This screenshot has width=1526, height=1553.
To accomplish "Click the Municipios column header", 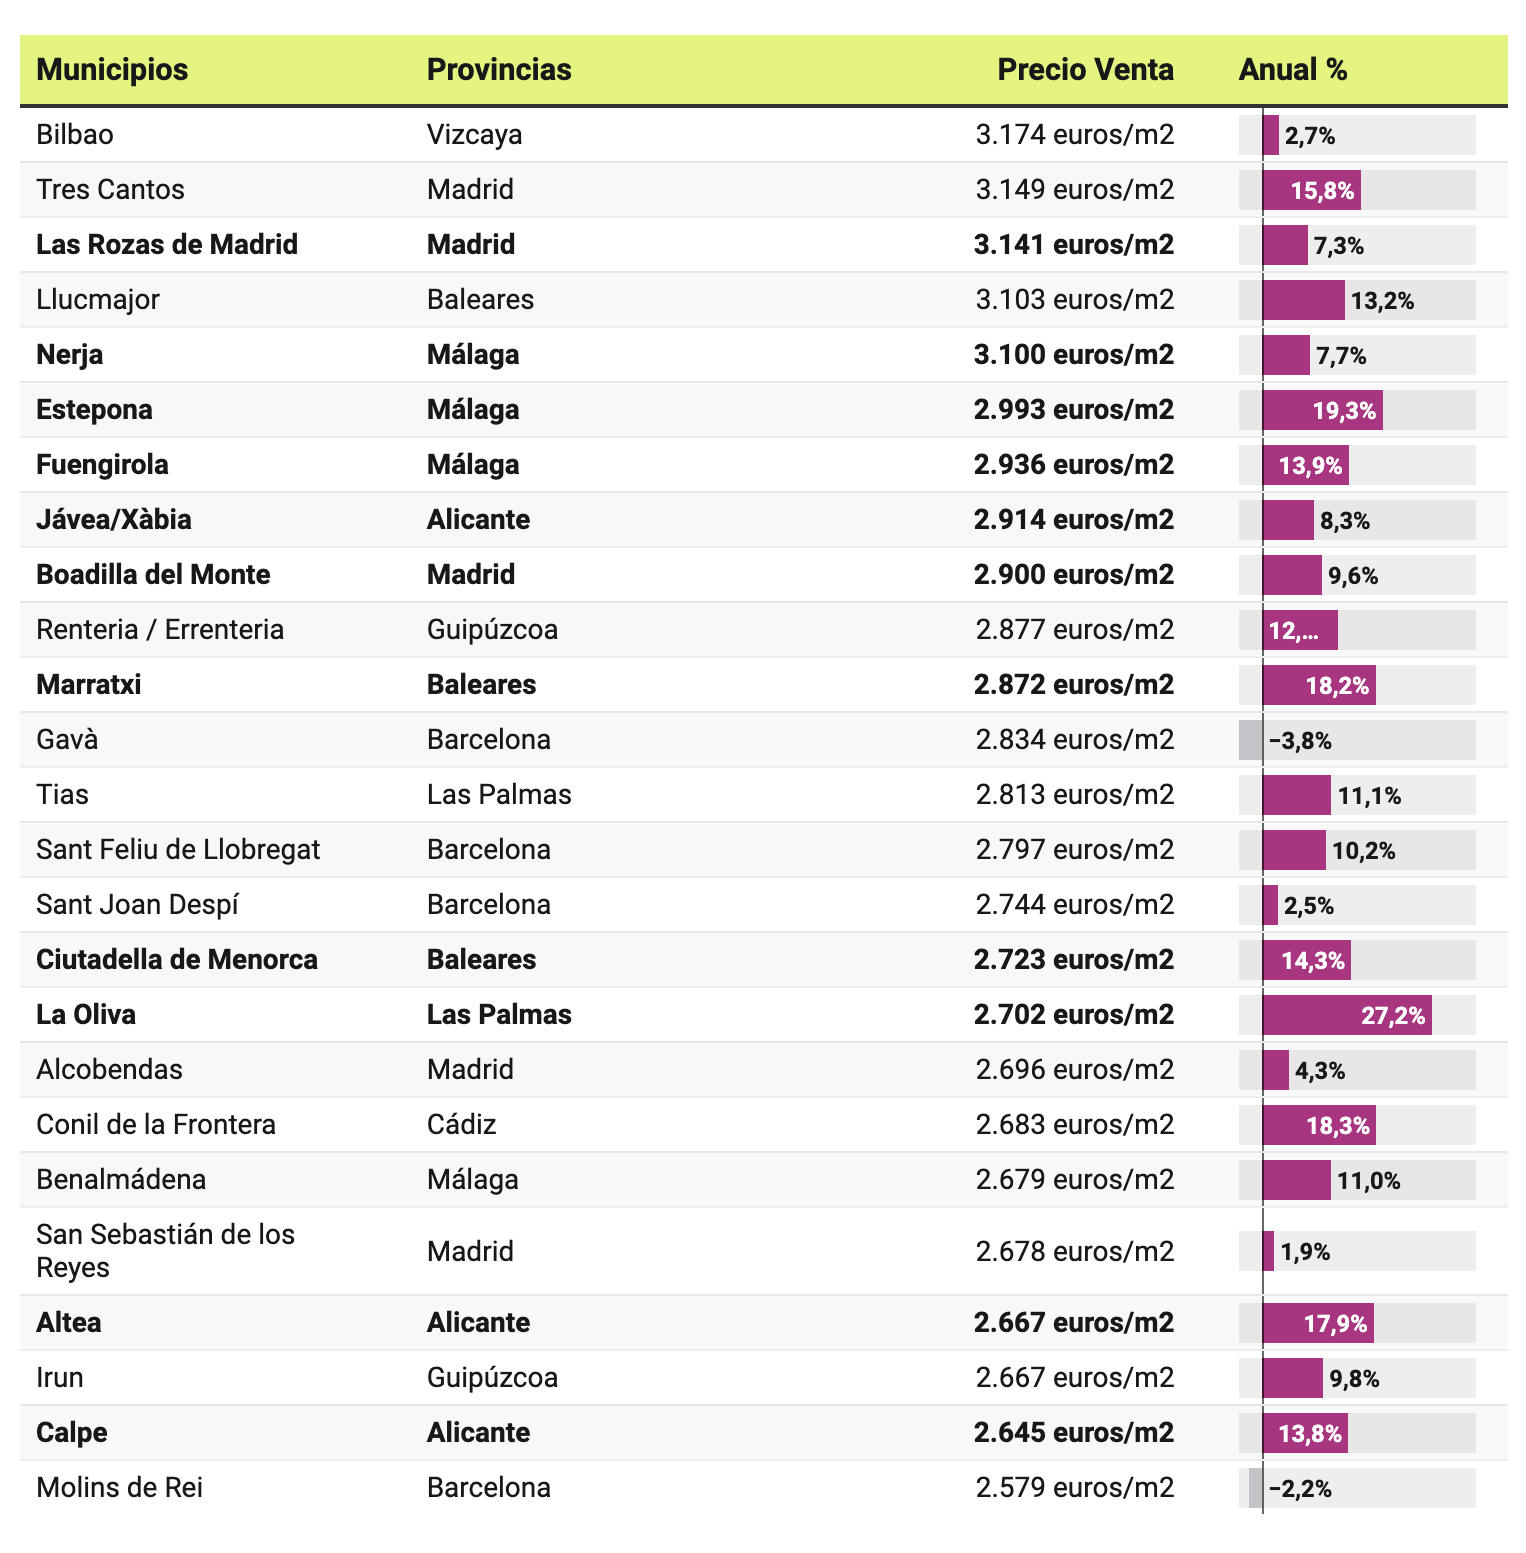I will [x=112, y=70].
